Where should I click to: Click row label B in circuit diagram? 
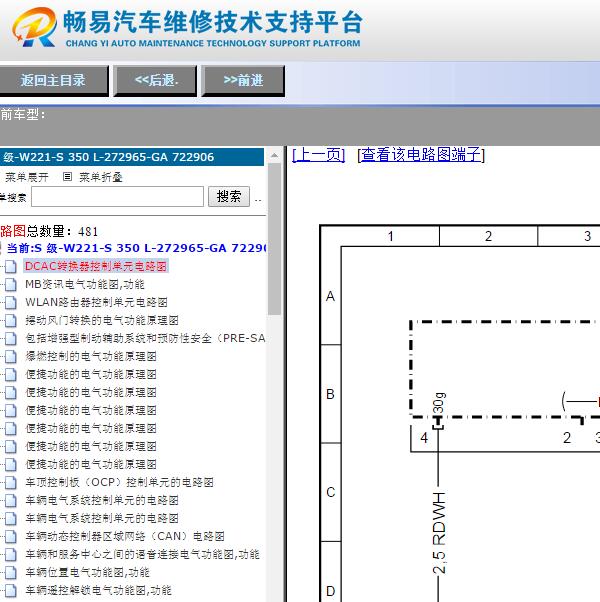331,394
